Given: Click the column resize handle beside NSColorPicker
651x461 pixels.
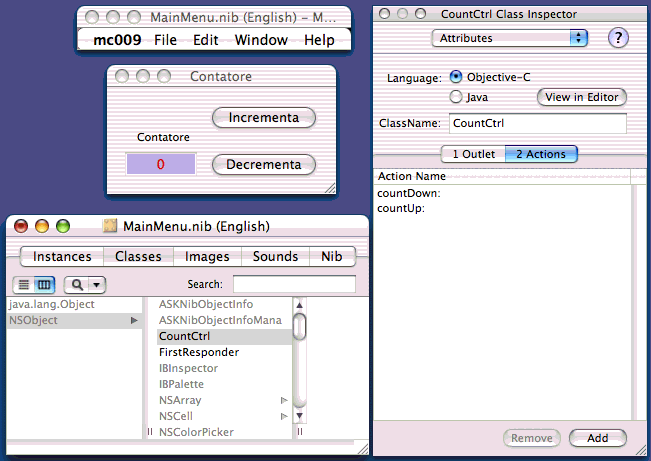Looking at the screenshot, I should pyautogui.click(x=150, y=432).
